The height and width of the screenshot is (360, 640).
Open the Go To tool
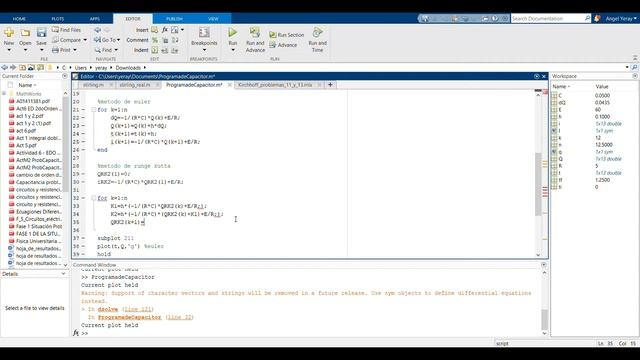point(107,40)
